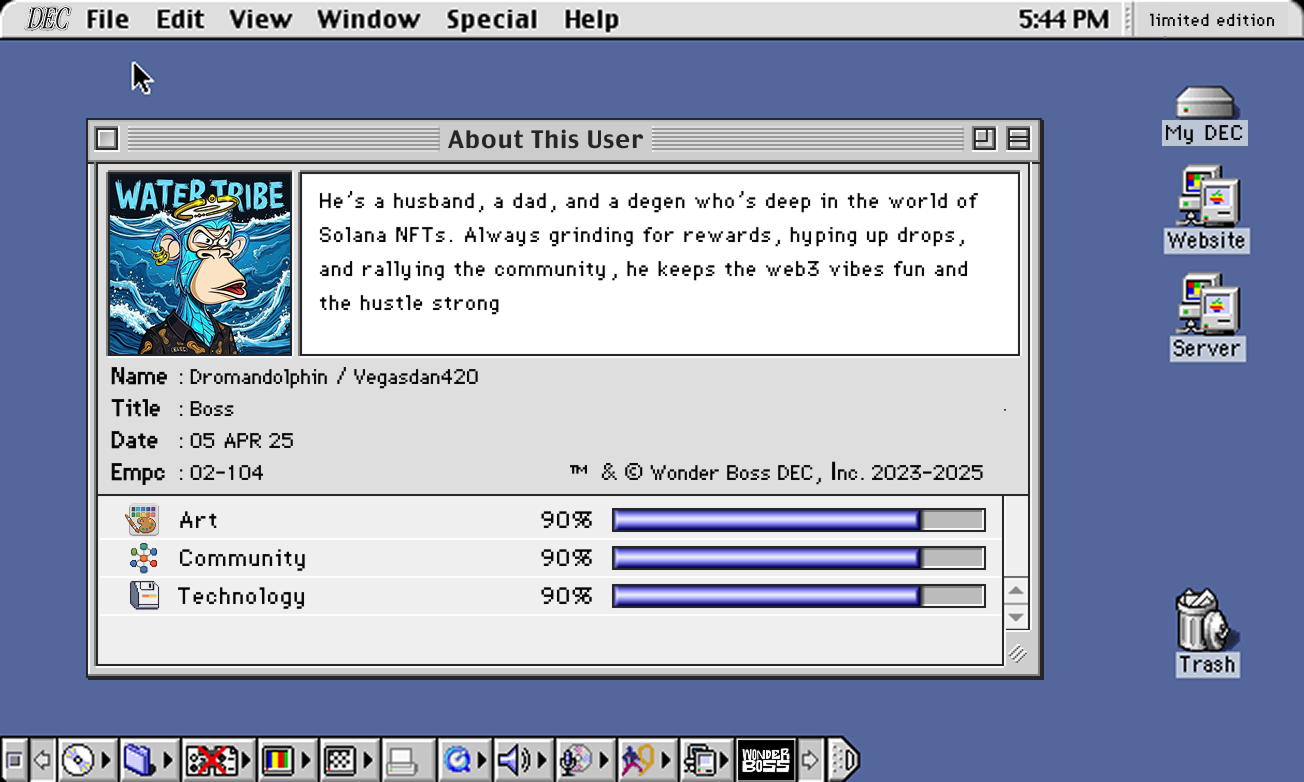Collapse control strip using end tab
This screenshot has width=1304, height=782.
(x=844, y=761)
